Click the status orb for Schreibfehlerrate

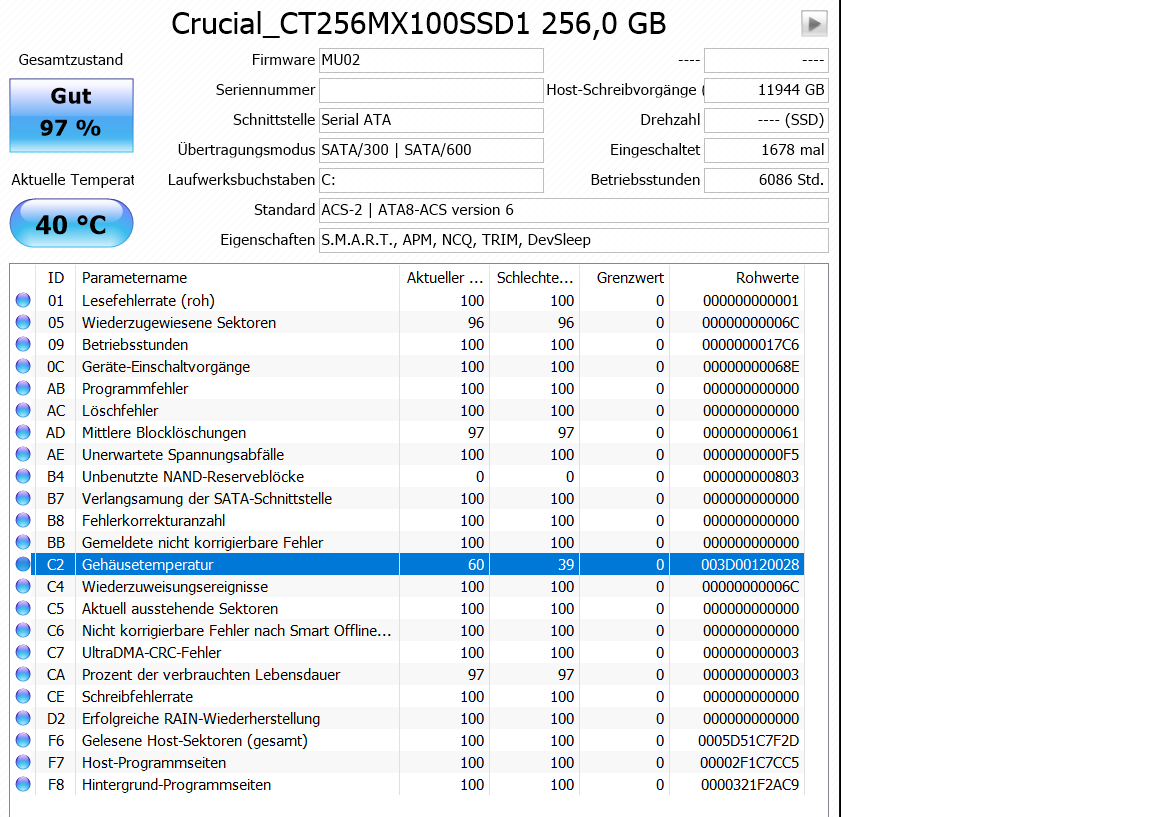coord(24,697)
